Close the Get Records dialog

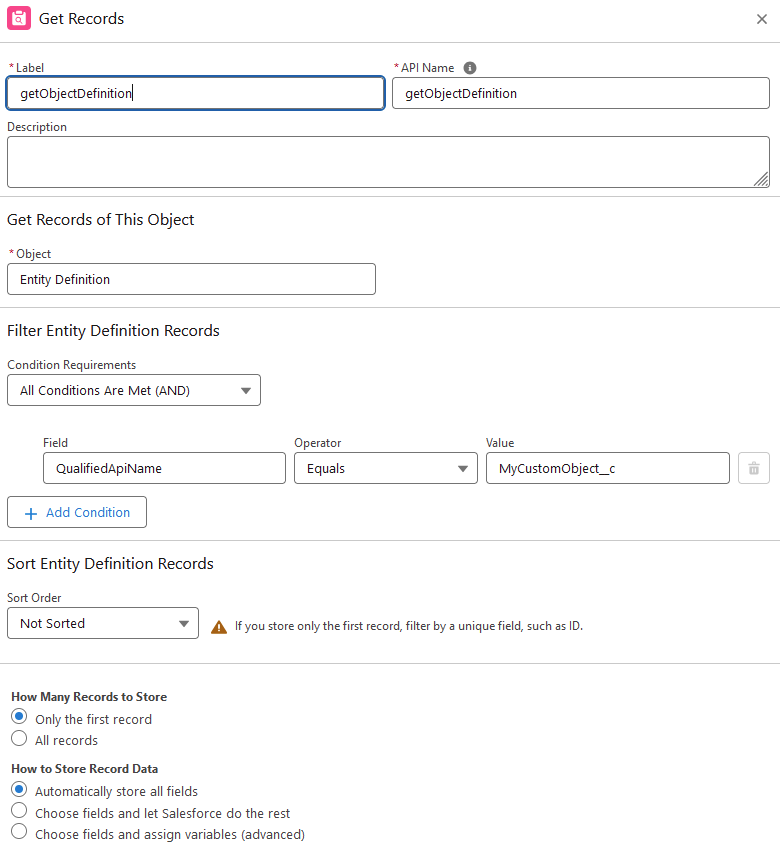point(761,19)
